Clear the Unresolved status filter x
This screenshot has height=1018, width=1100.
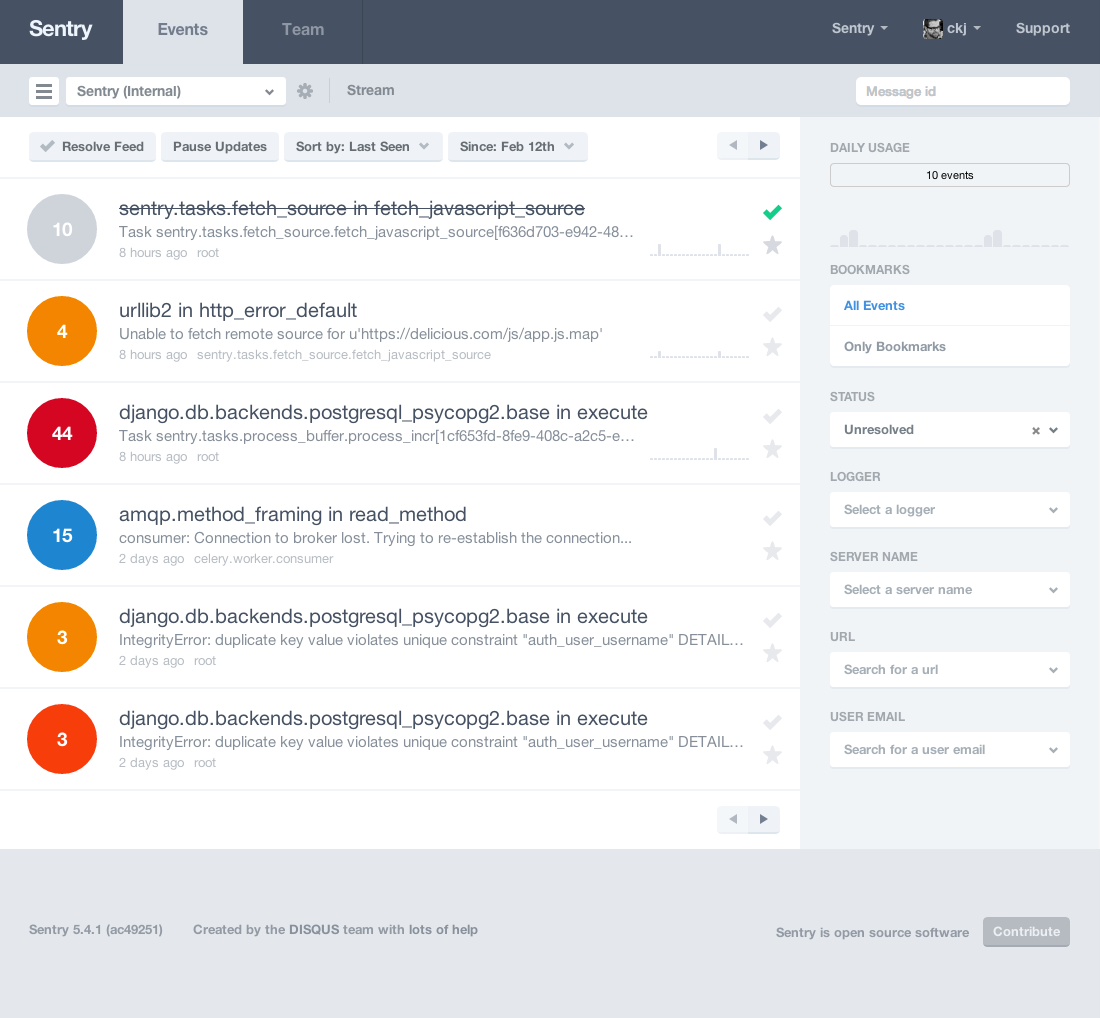click(x=1035, y=431)
